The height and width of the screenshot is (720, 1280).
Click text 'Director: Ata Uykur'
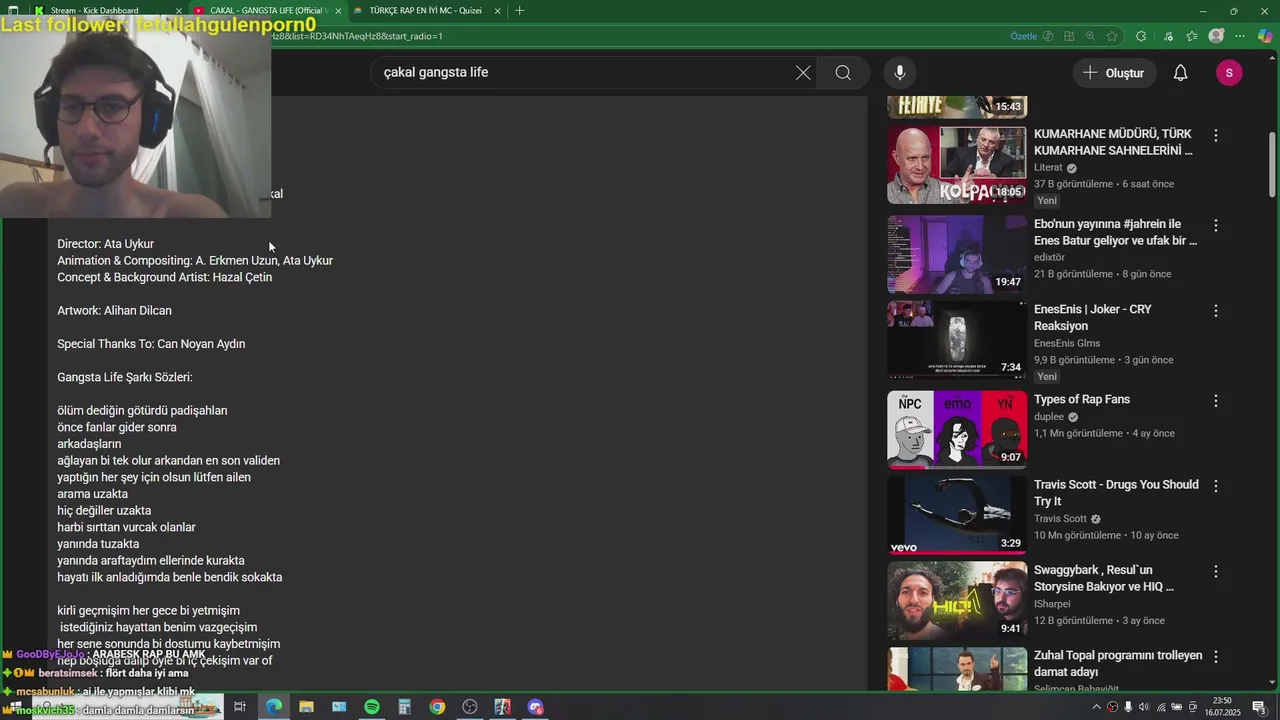[105, 244]
